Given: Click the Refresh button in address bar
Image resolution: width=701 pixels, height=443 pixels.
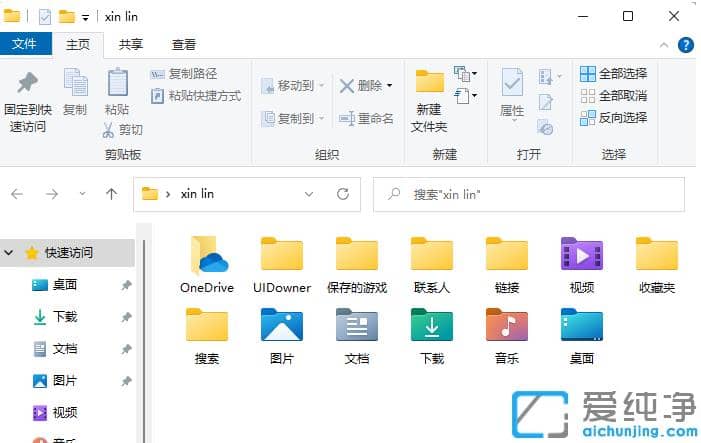Looking at the screenshot, I should (343, 194).
